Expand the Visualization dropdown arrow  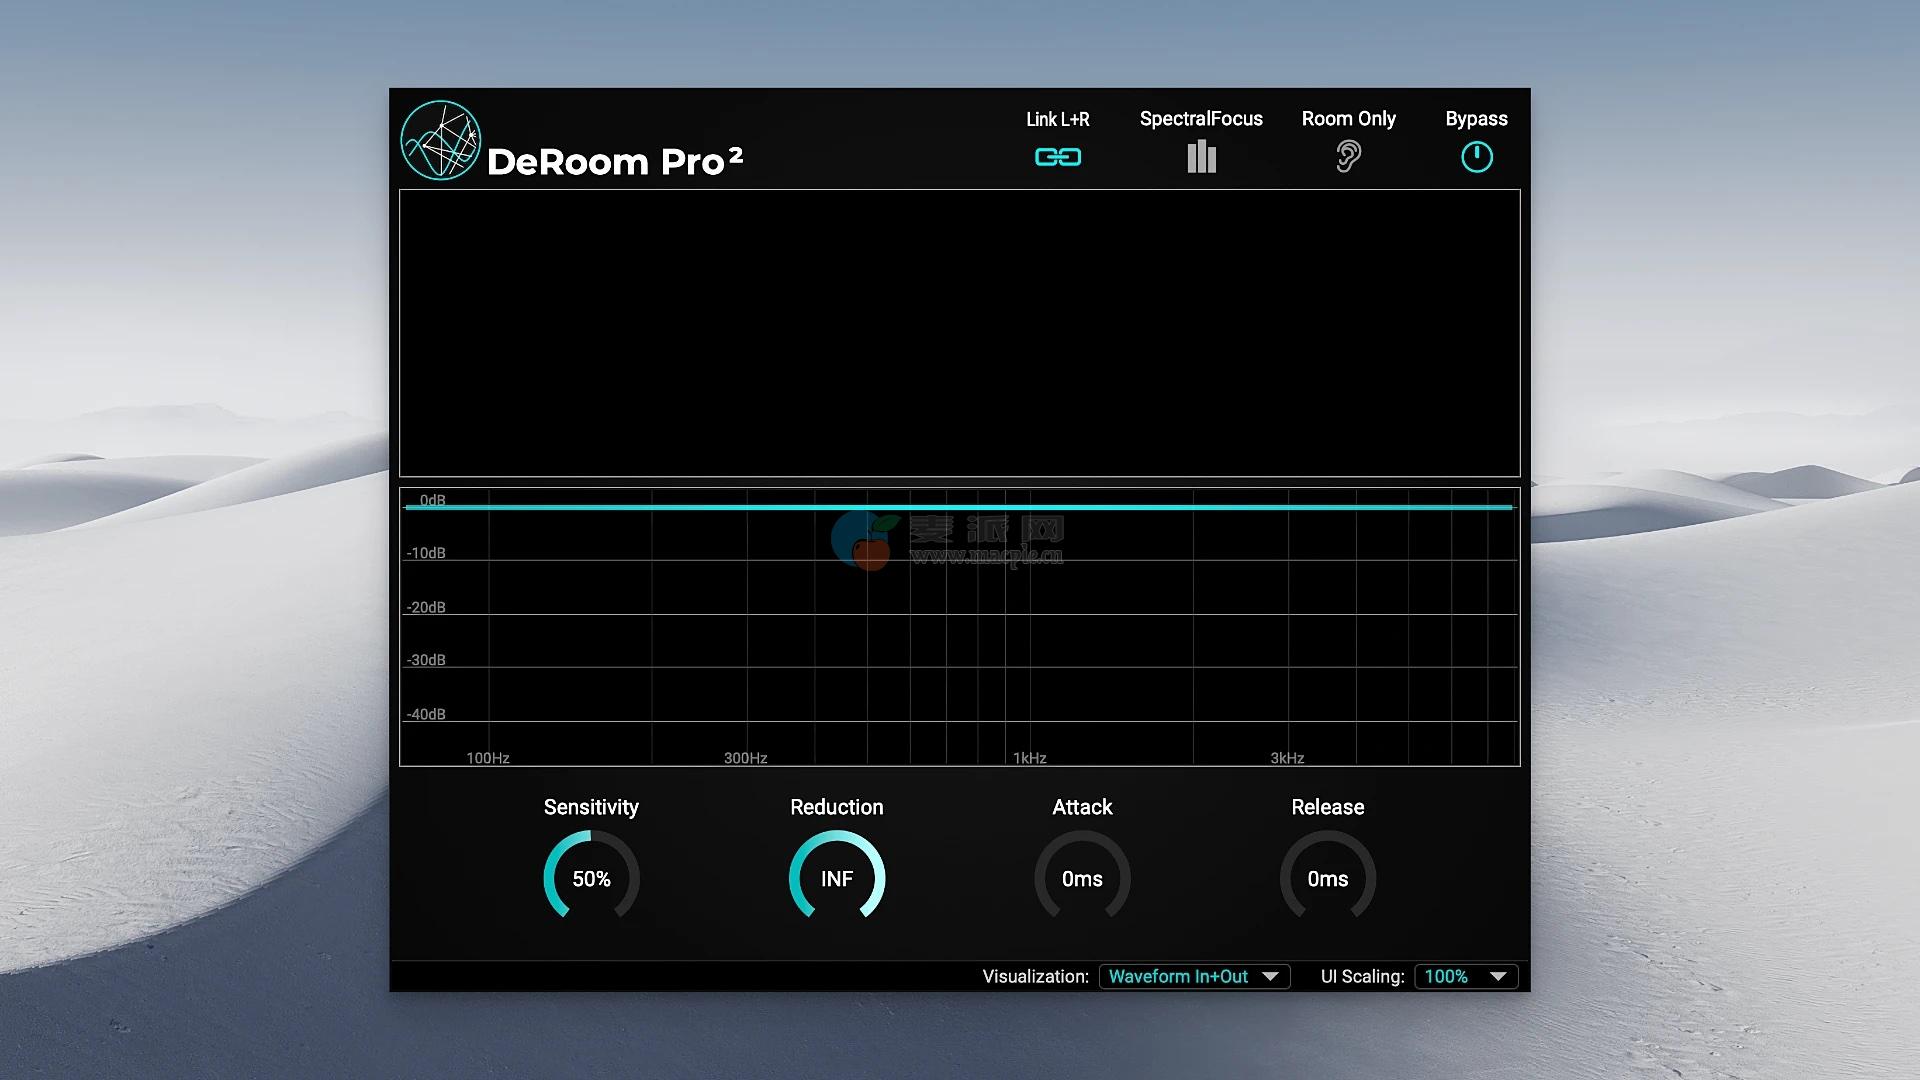click(1270, 976)
